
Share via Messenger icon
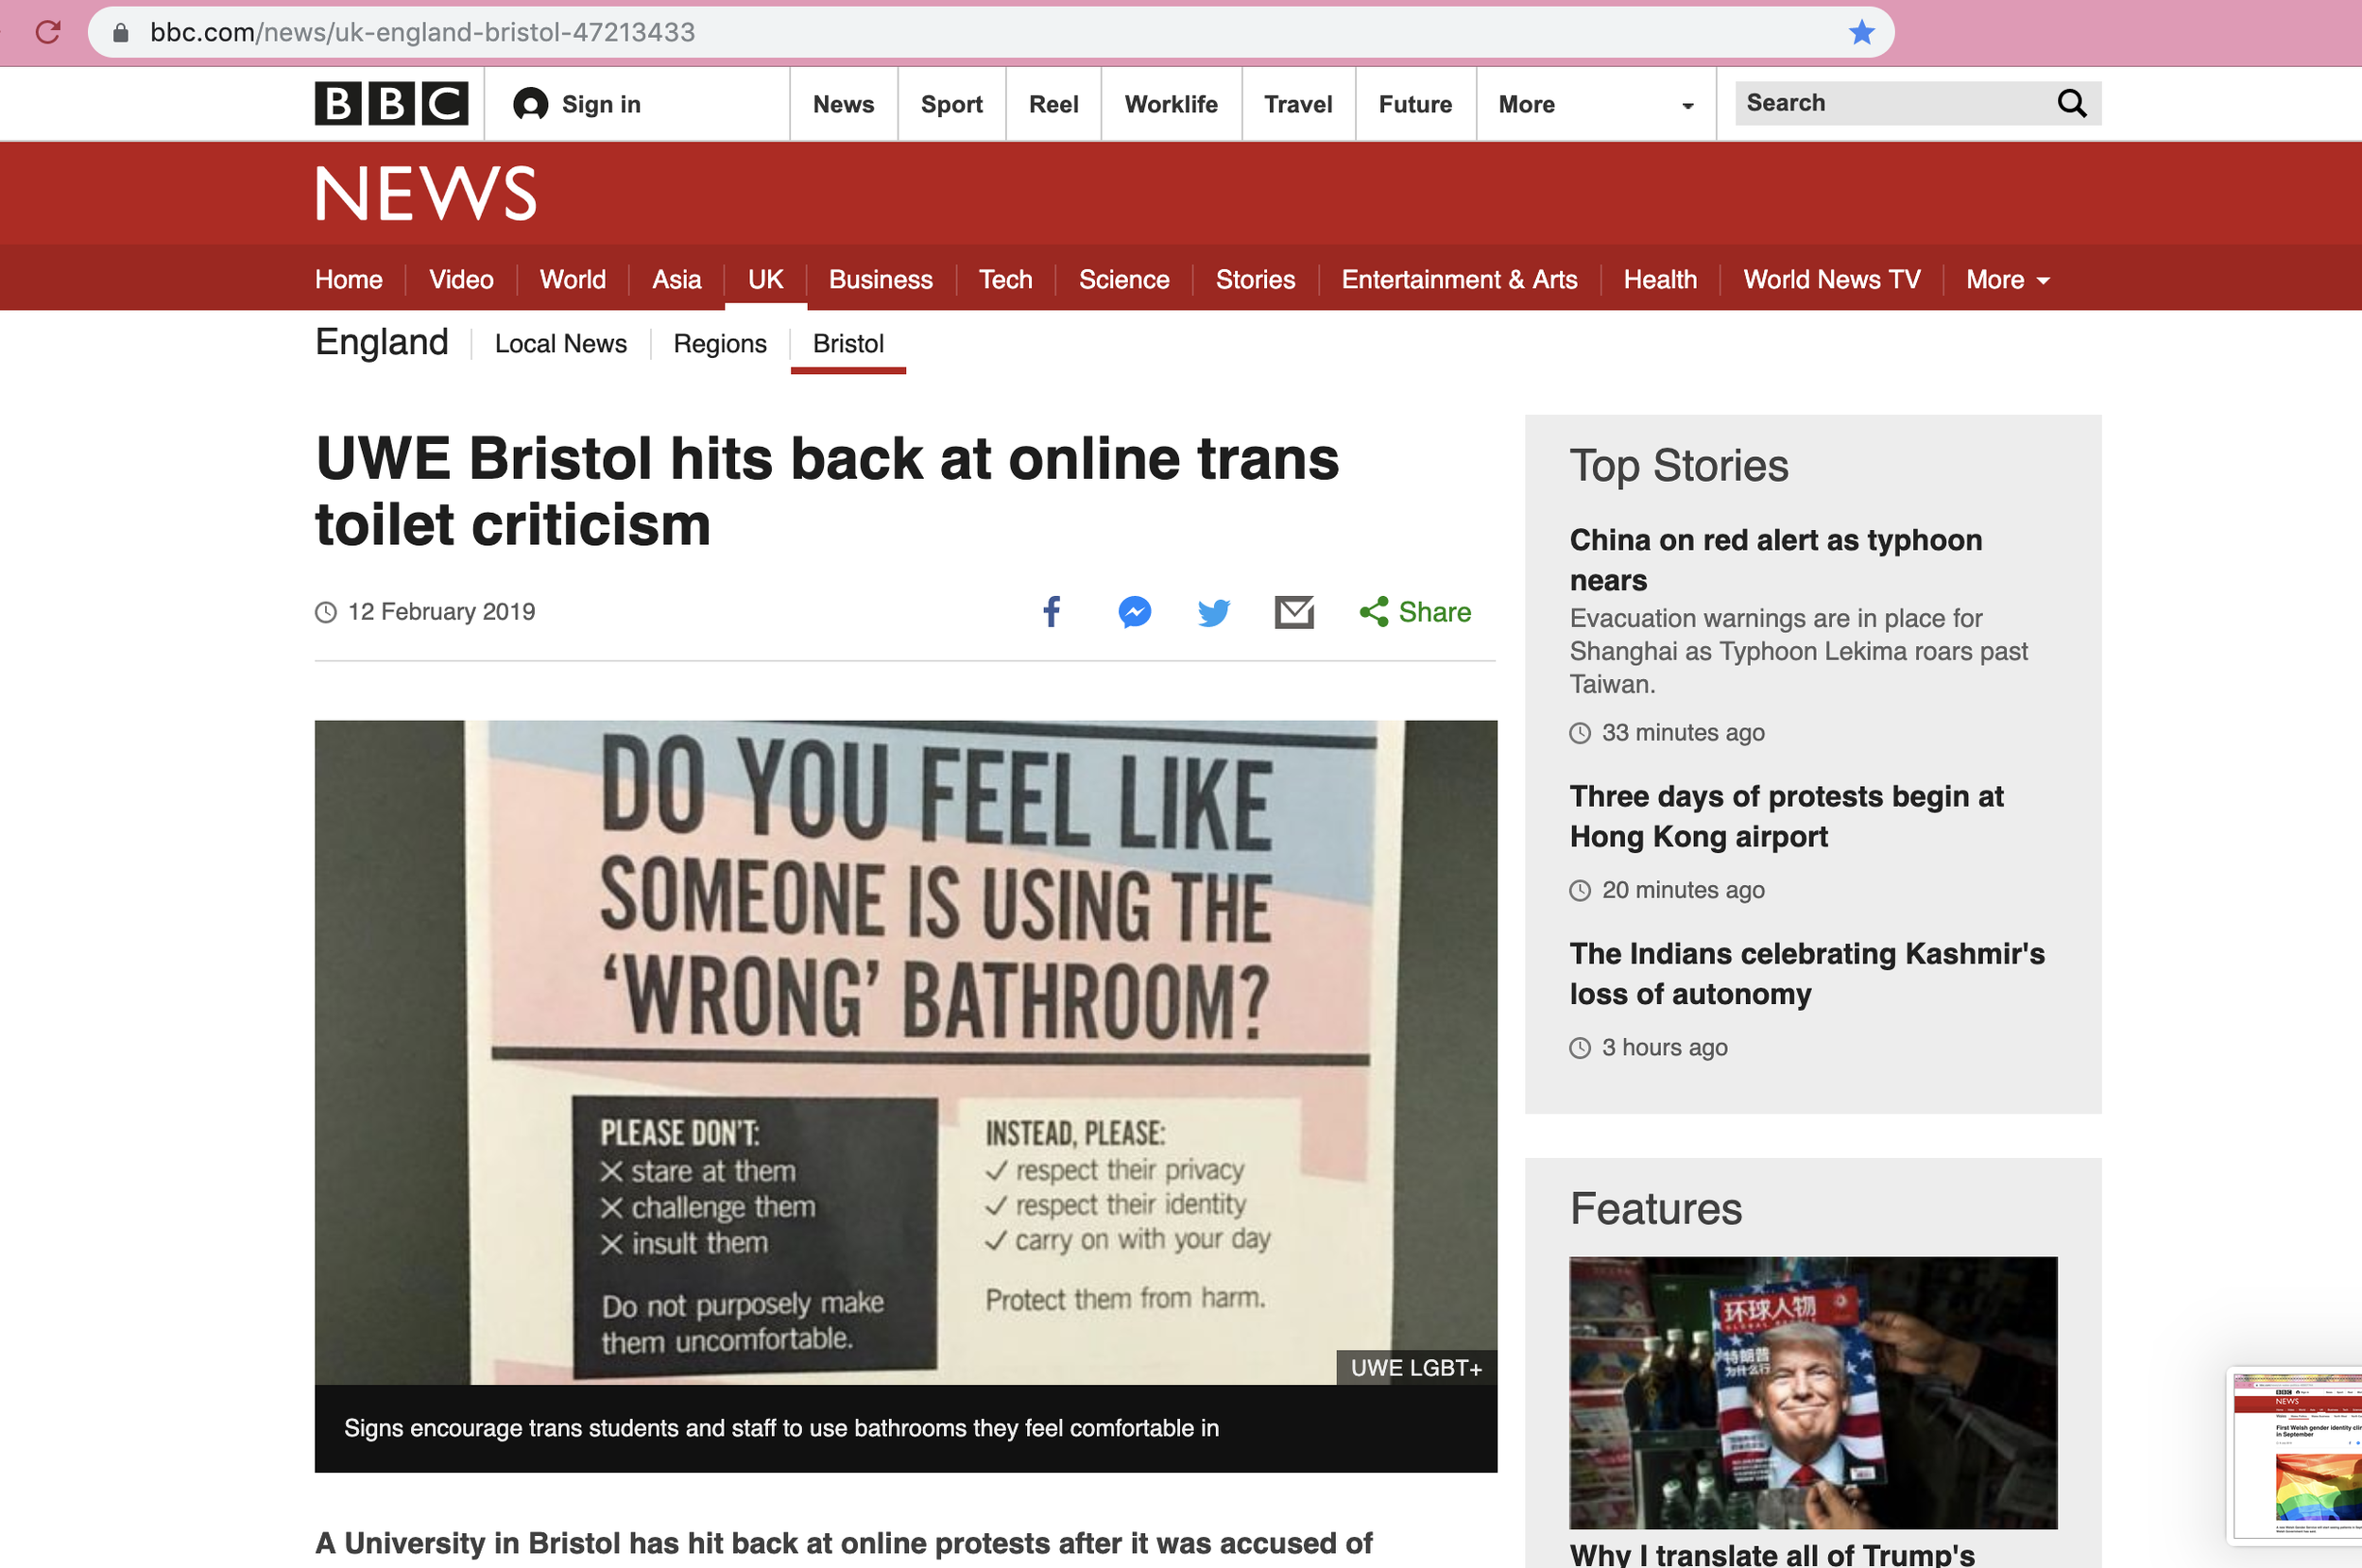coord(1134,611)
